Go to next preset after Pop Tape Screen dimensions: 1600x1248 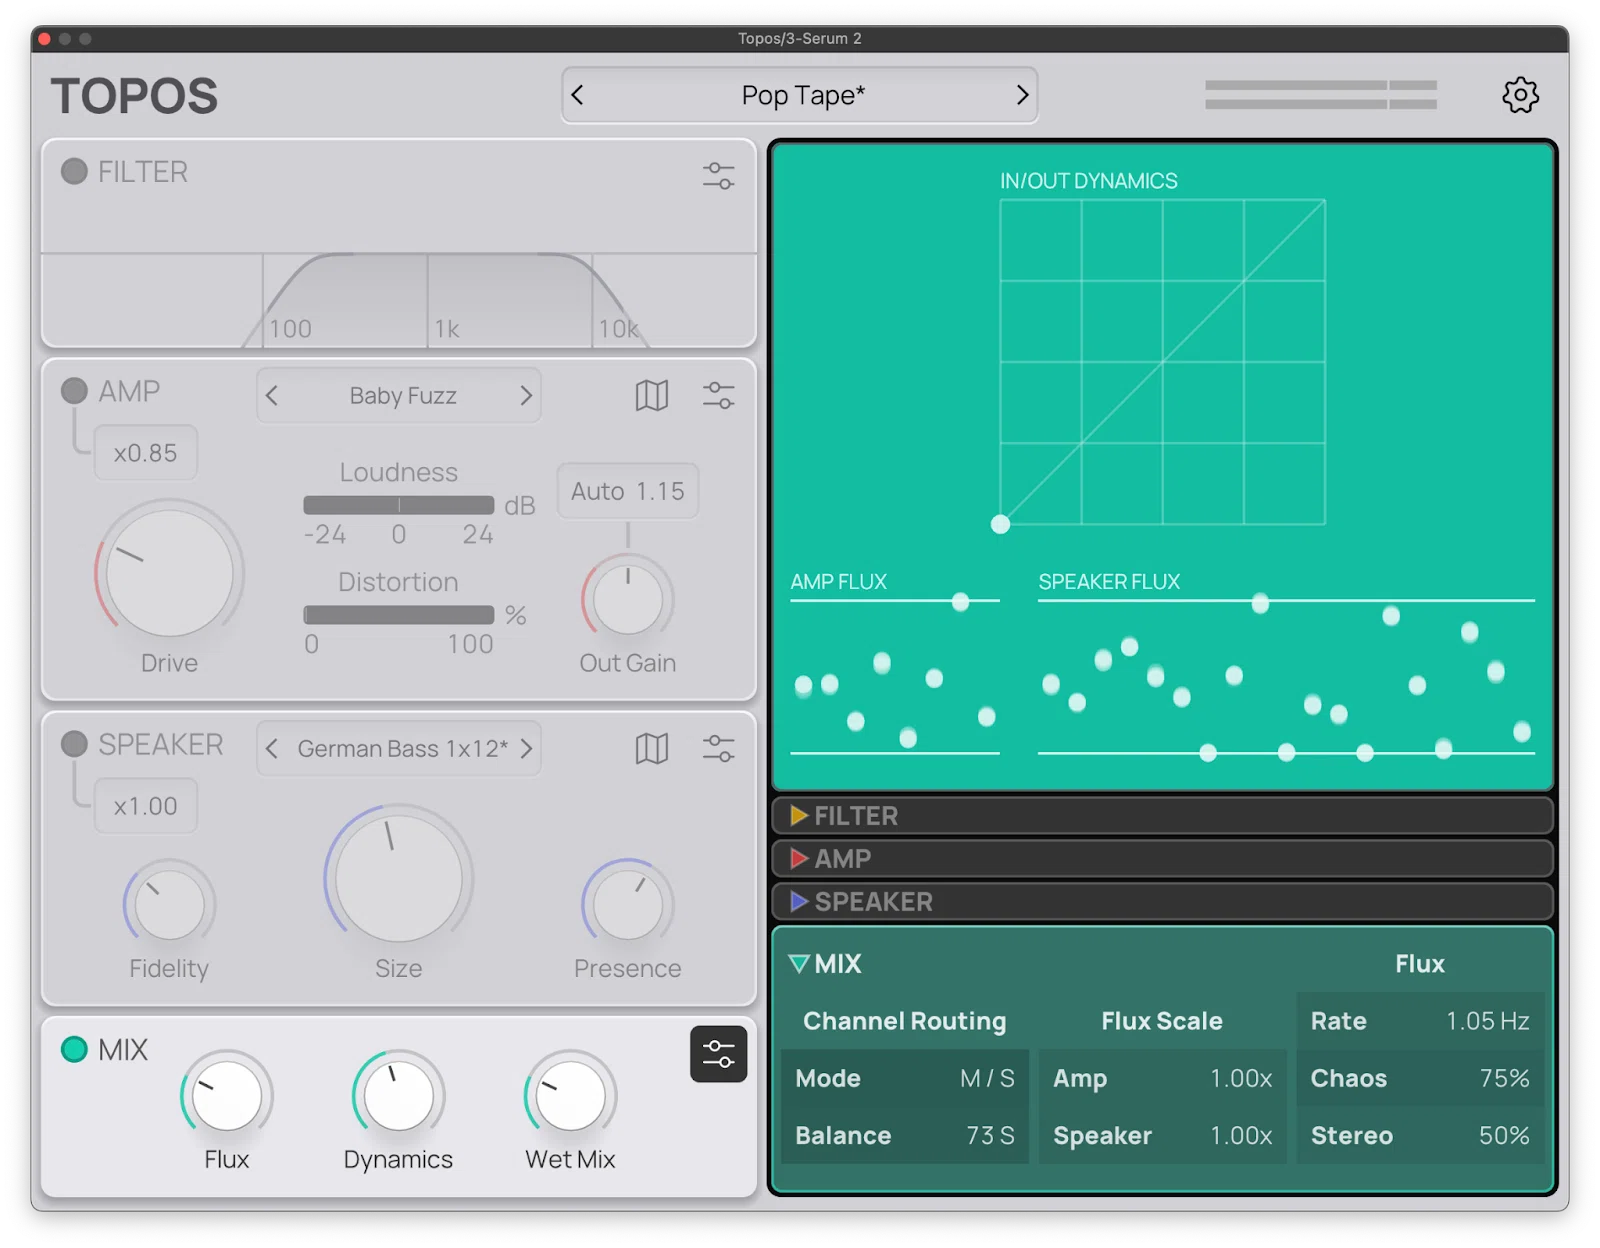coord(1022,95)
